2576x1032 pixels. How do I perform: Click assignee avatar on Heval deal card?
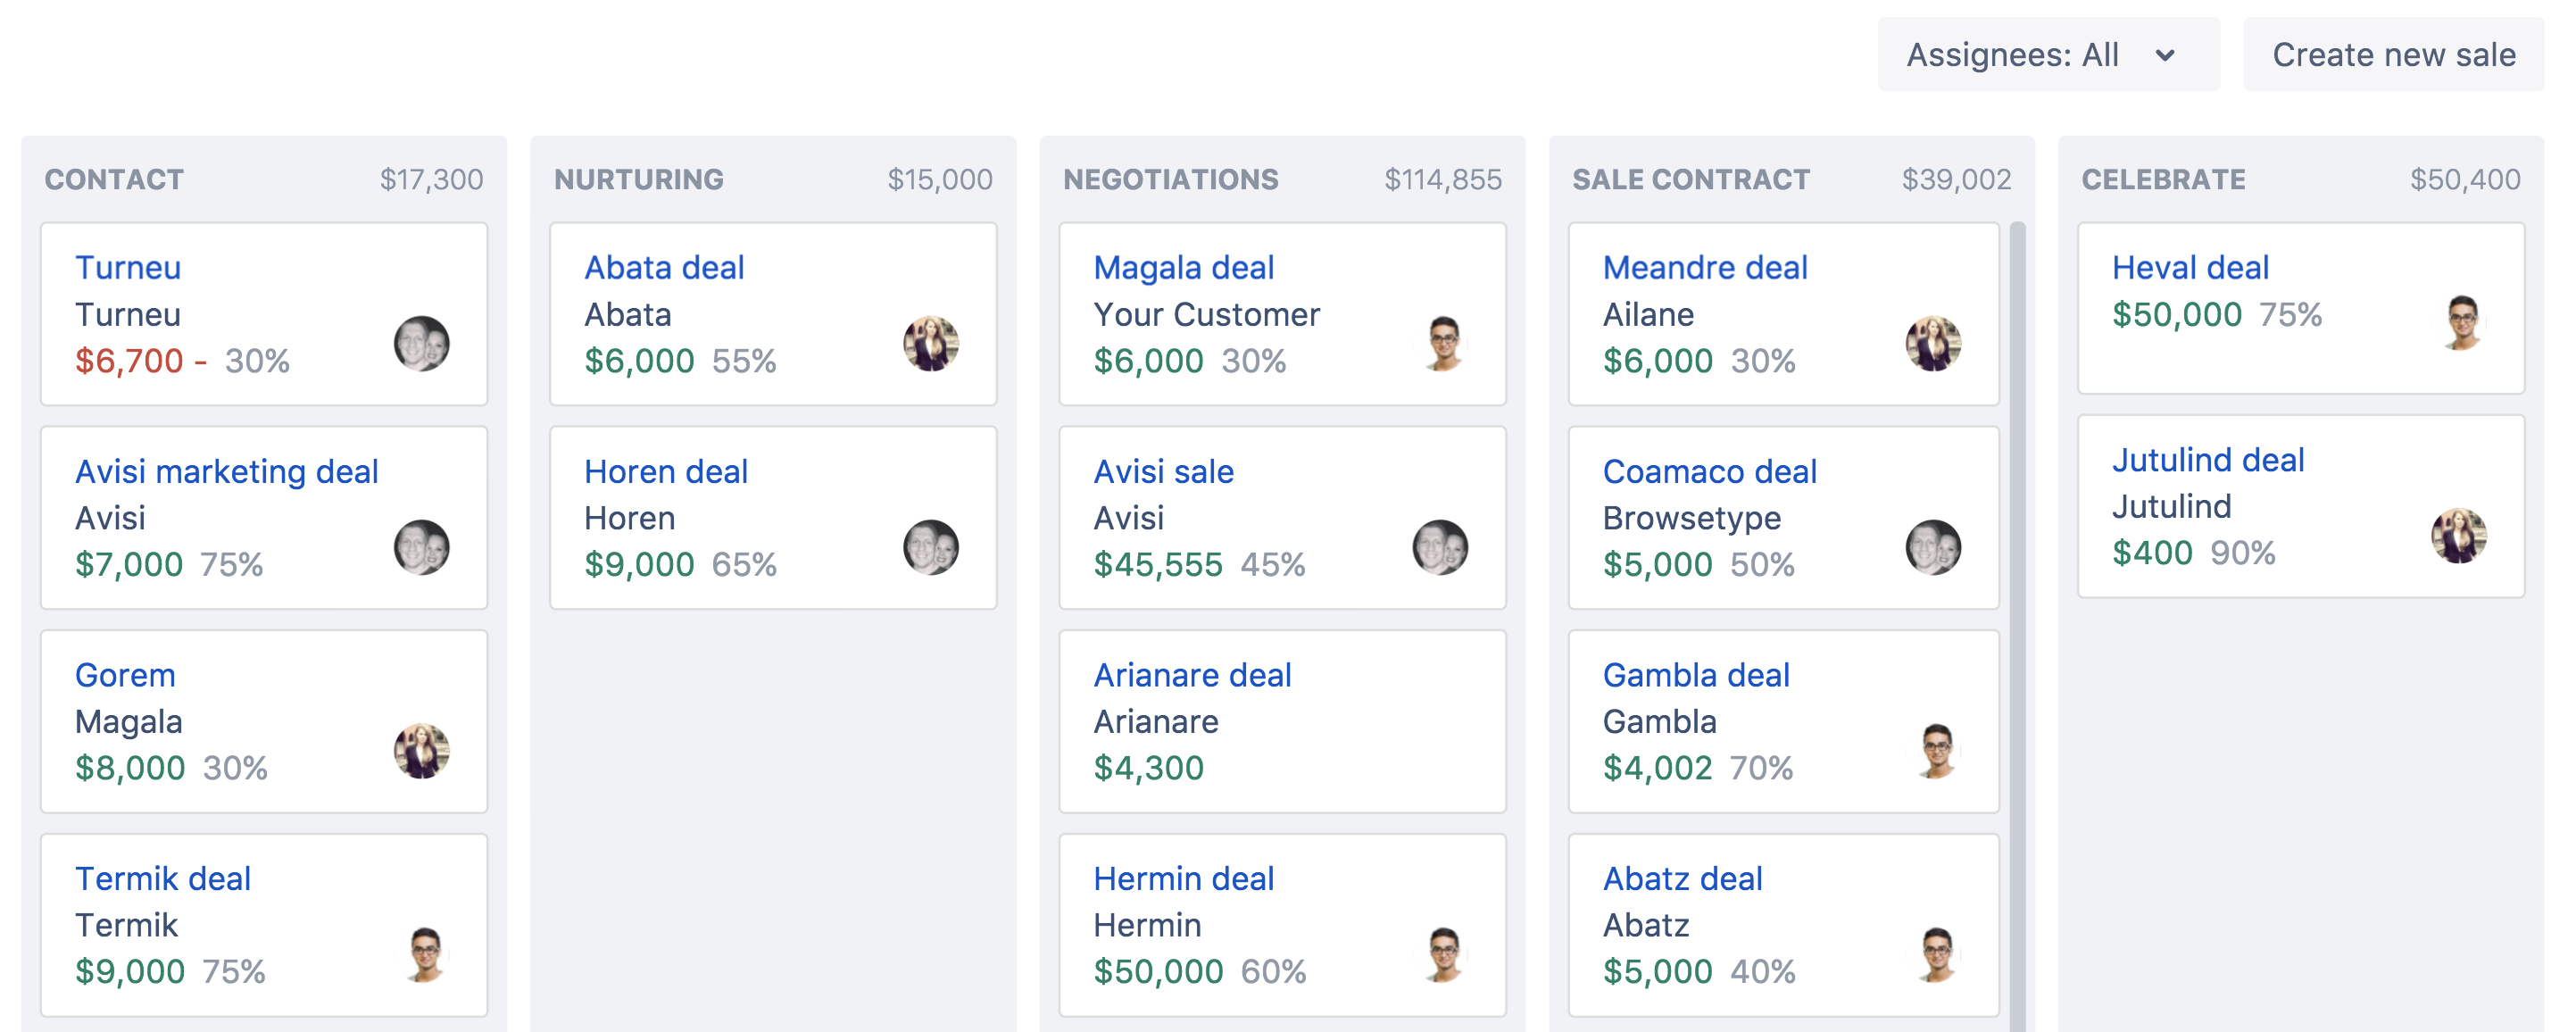point(2461,322)
